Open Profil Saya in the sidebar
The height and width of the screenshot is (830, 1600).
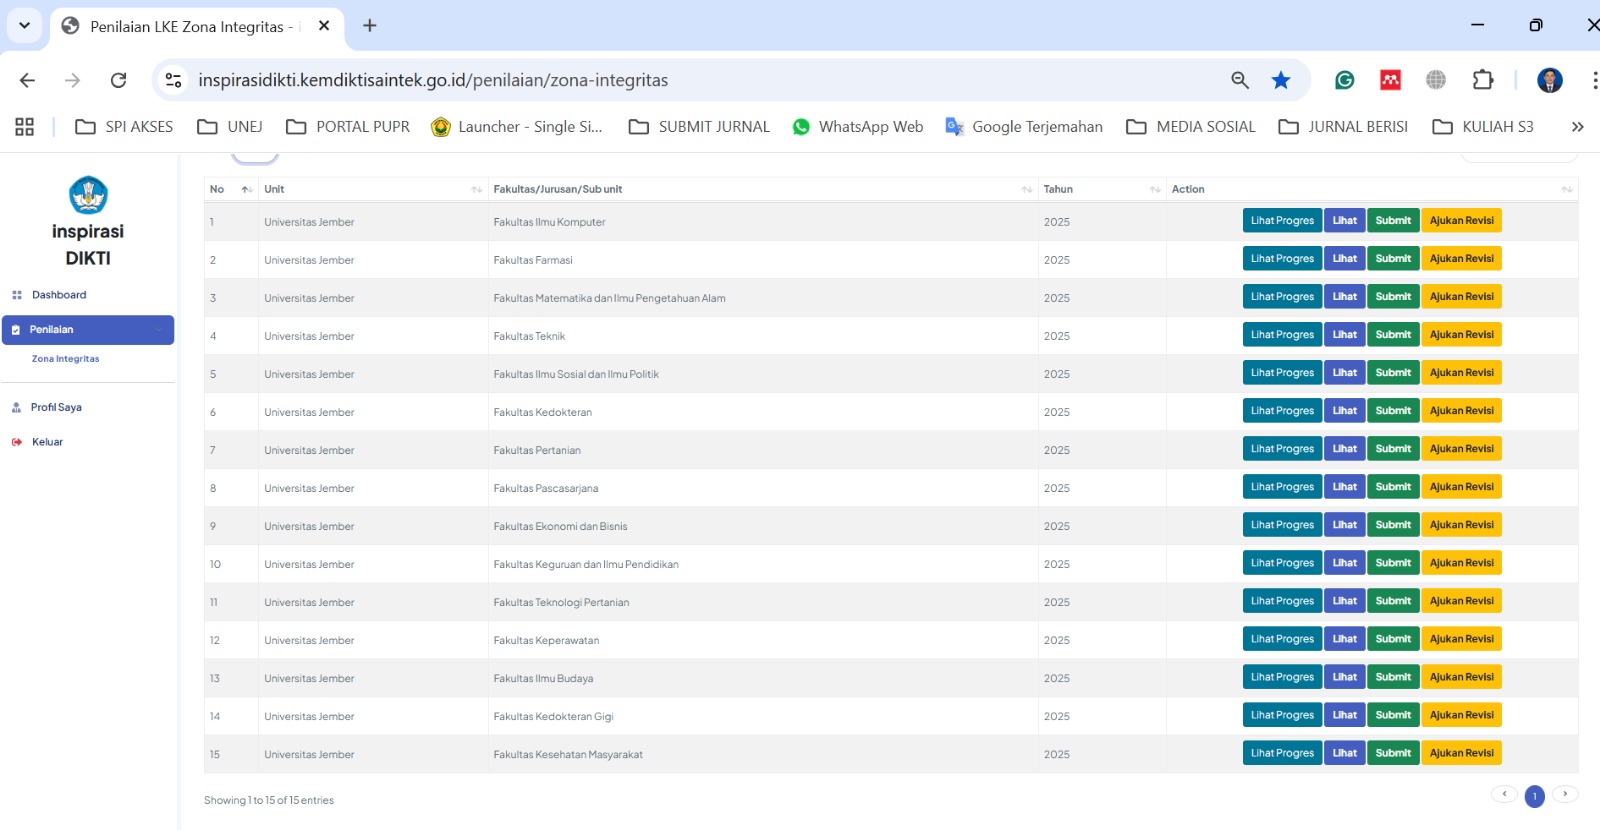56,407
